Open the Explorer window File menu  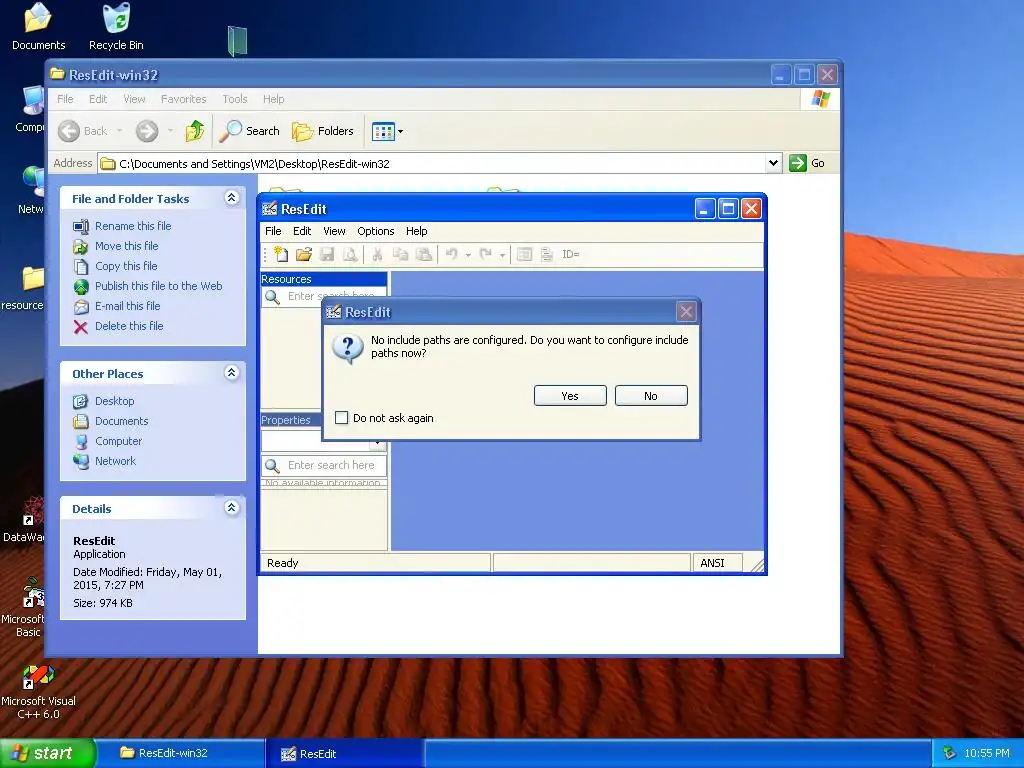[65, 99]
